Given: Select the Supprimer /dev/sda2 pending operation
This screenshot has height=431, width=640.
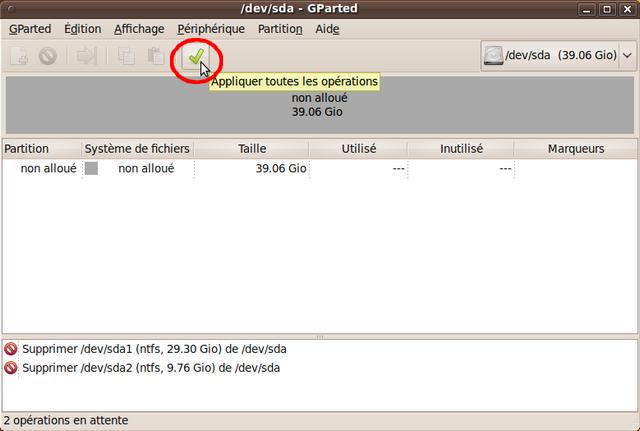Looking at the screenshot, I should tap(151, 368).
